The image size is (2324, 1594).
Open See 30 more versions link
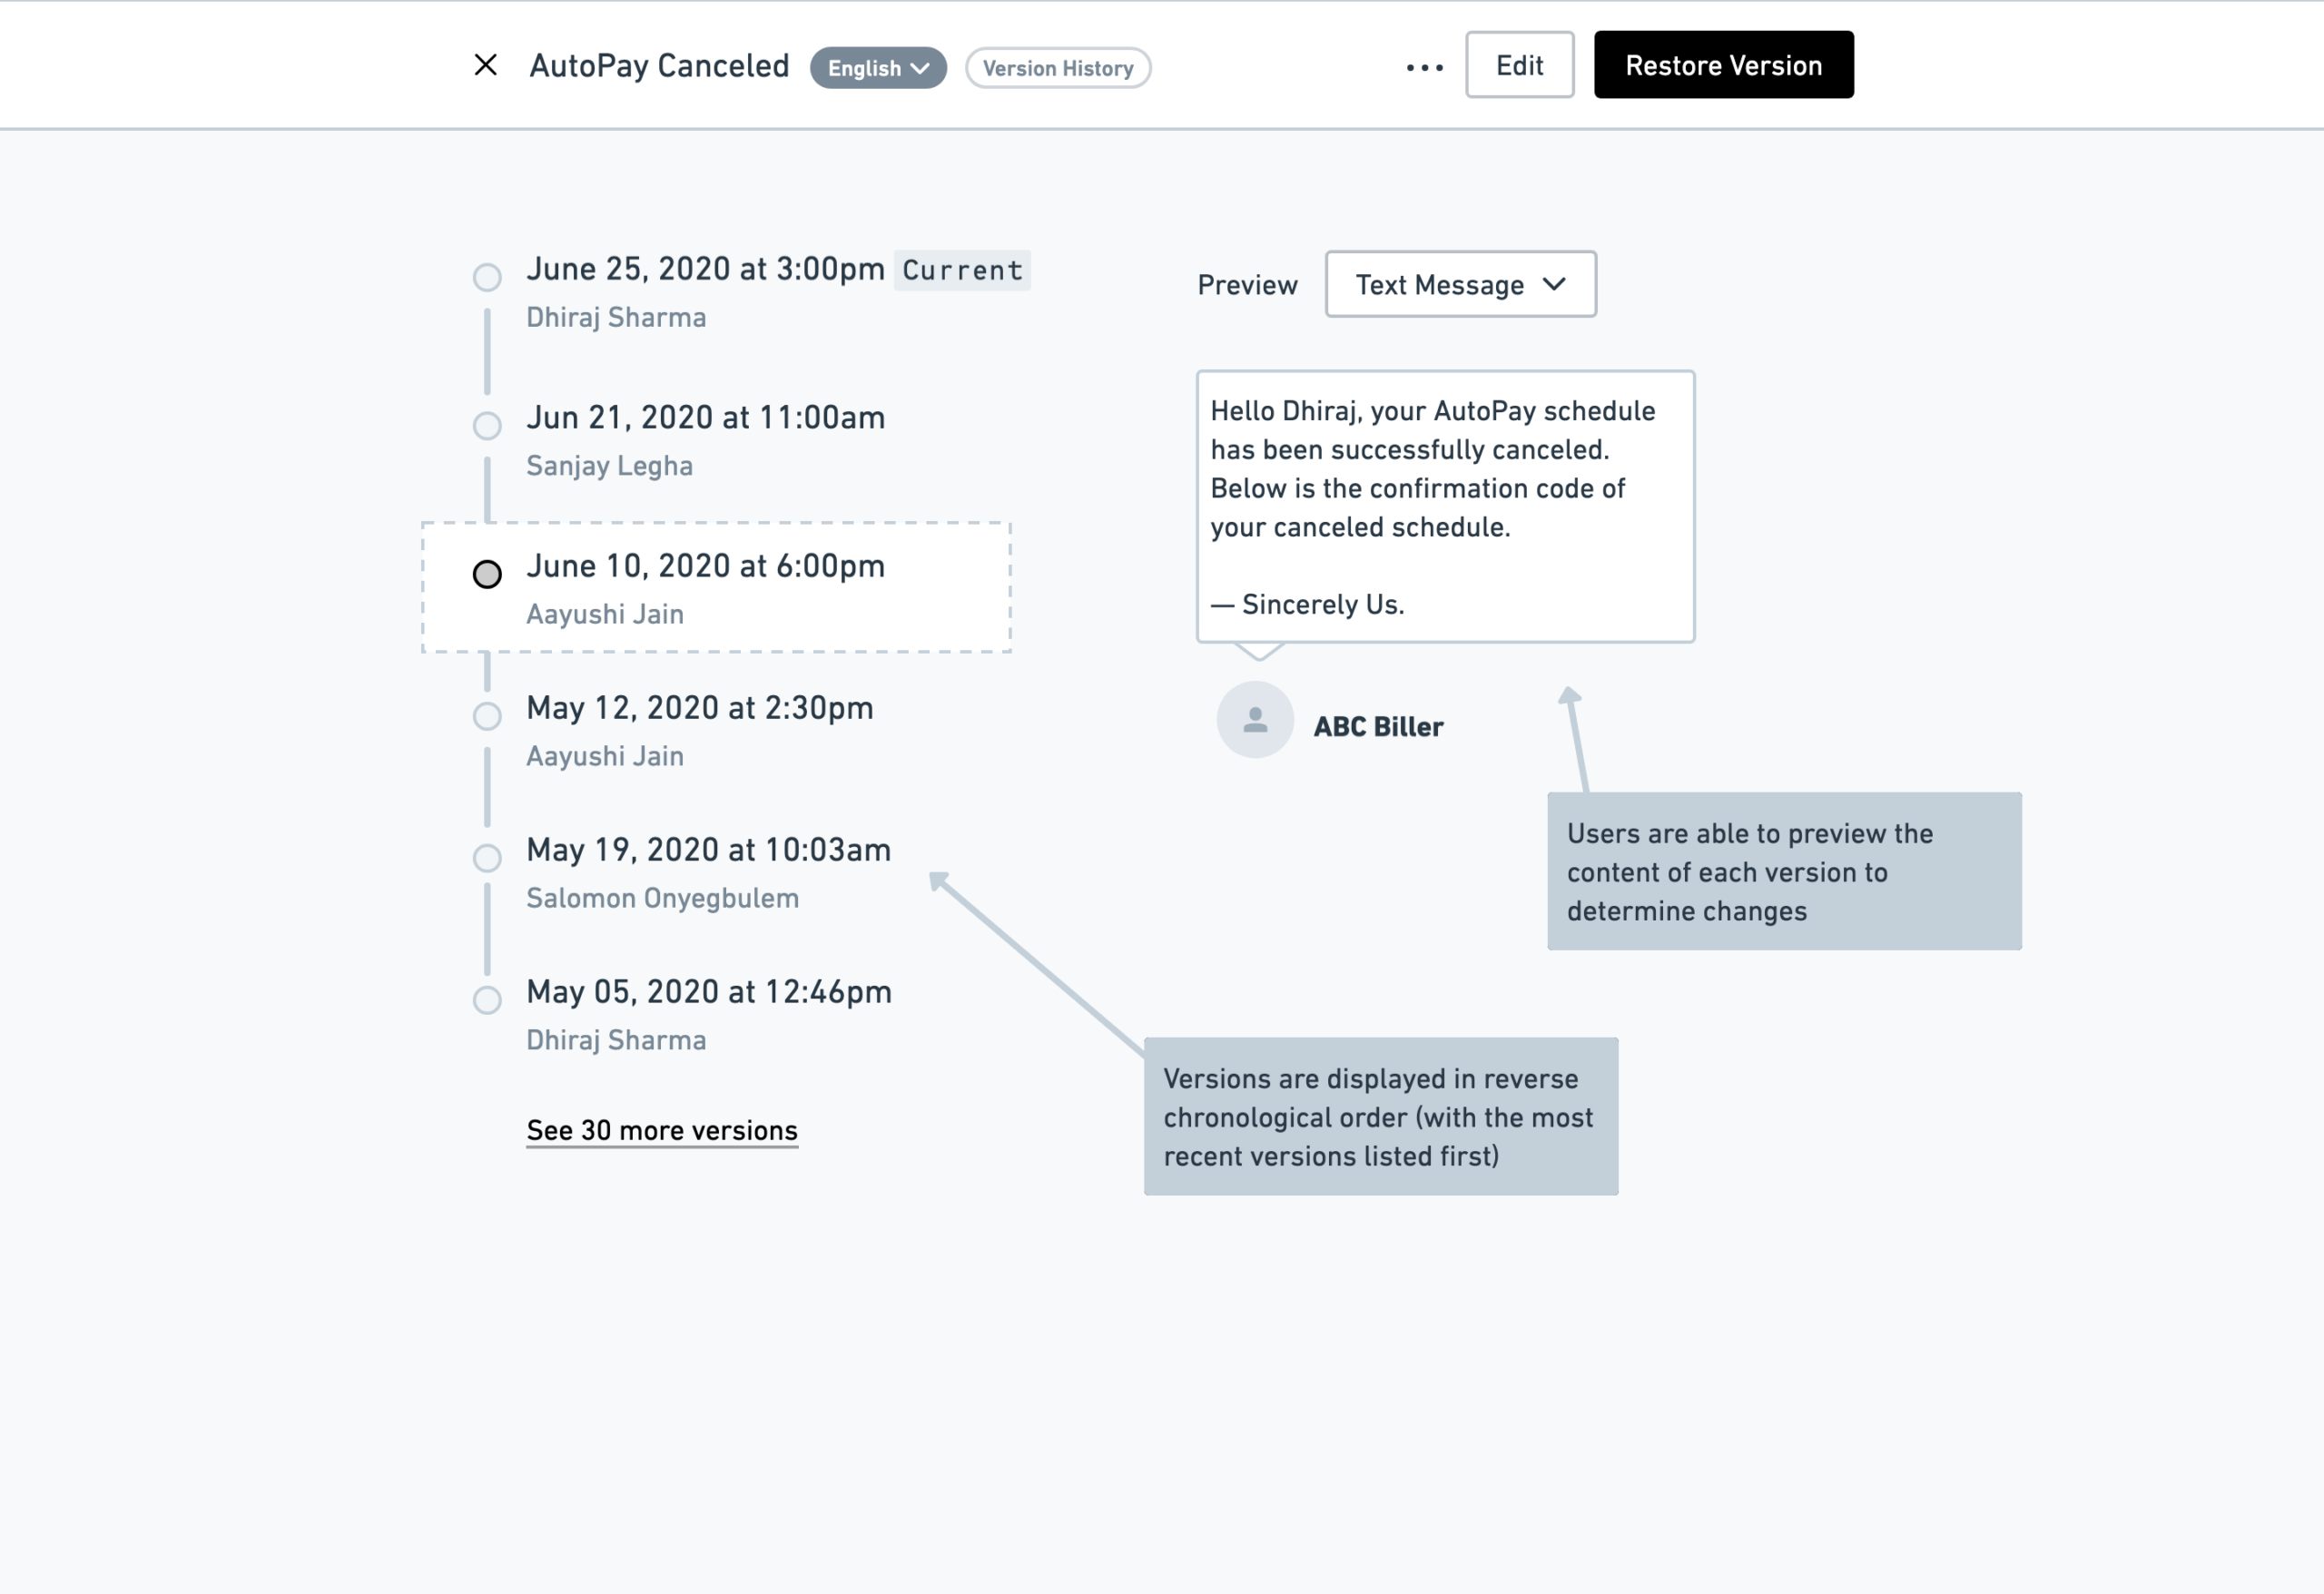pyautogui.click(x=662, y=1131)
